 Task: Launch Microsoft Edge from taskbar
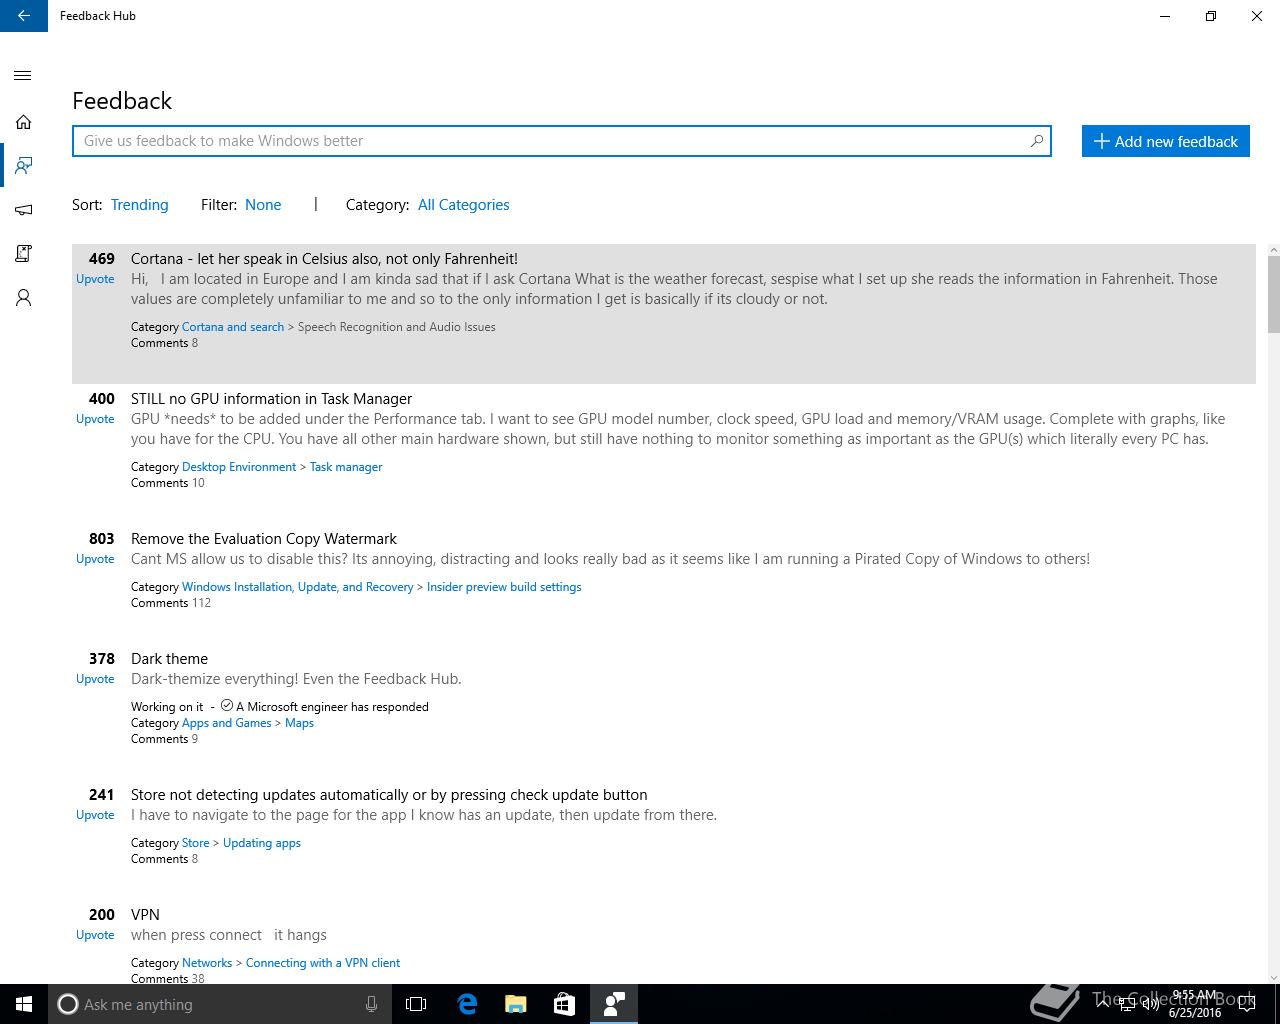[467, 1004]
